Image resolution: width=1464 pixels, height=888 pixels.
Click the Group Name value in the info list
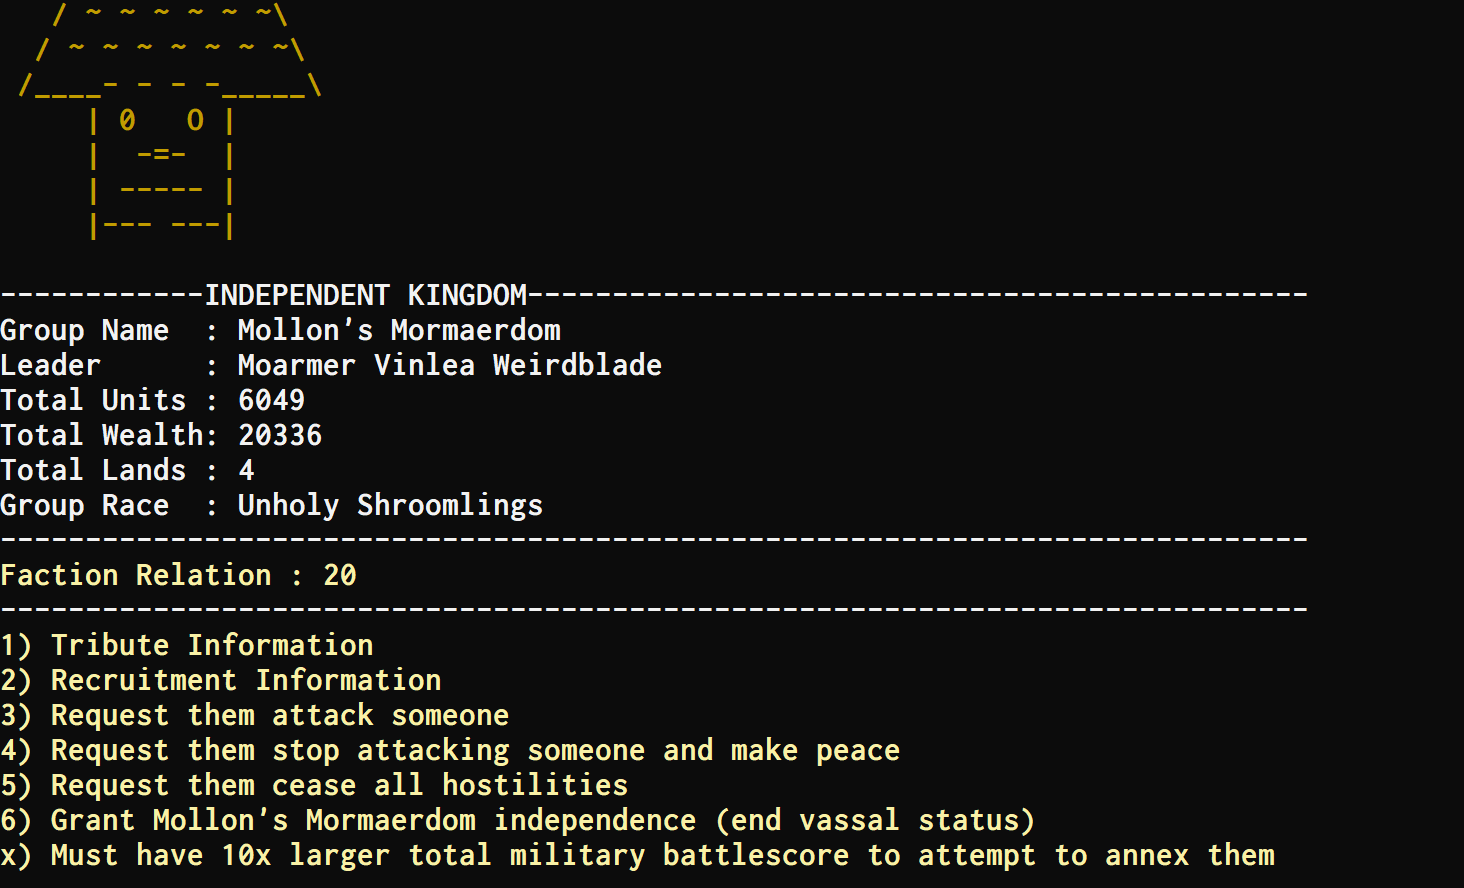[x=399, y=331]
